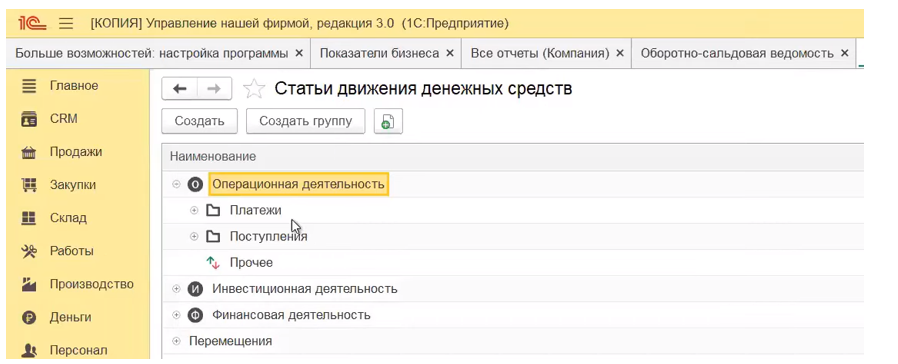Click the copy item icon with green plus
Screen dimensions: 898x364
[x=388, y=121]
